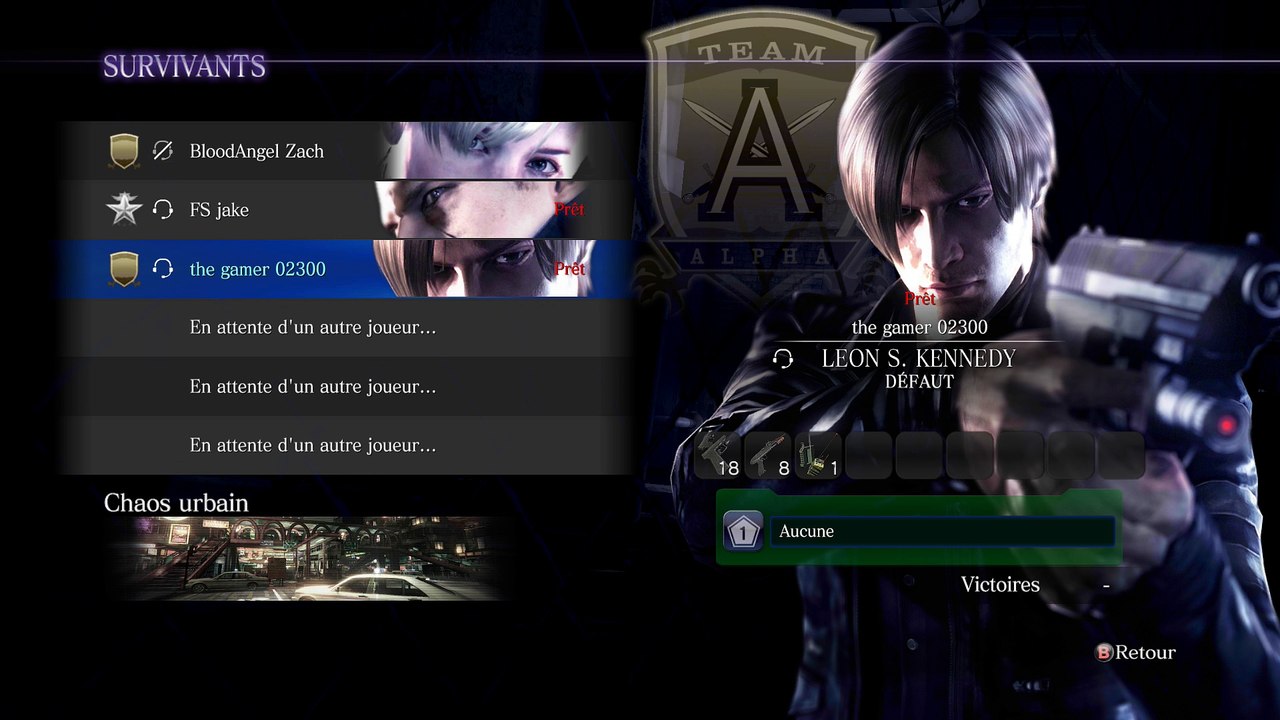
Task: Open the Aucune skill field
Action: 942,531
